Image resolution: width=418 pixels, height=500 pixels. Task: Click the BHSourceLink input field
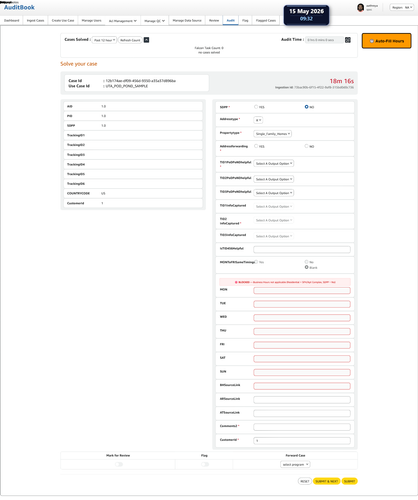pos(302,386)
